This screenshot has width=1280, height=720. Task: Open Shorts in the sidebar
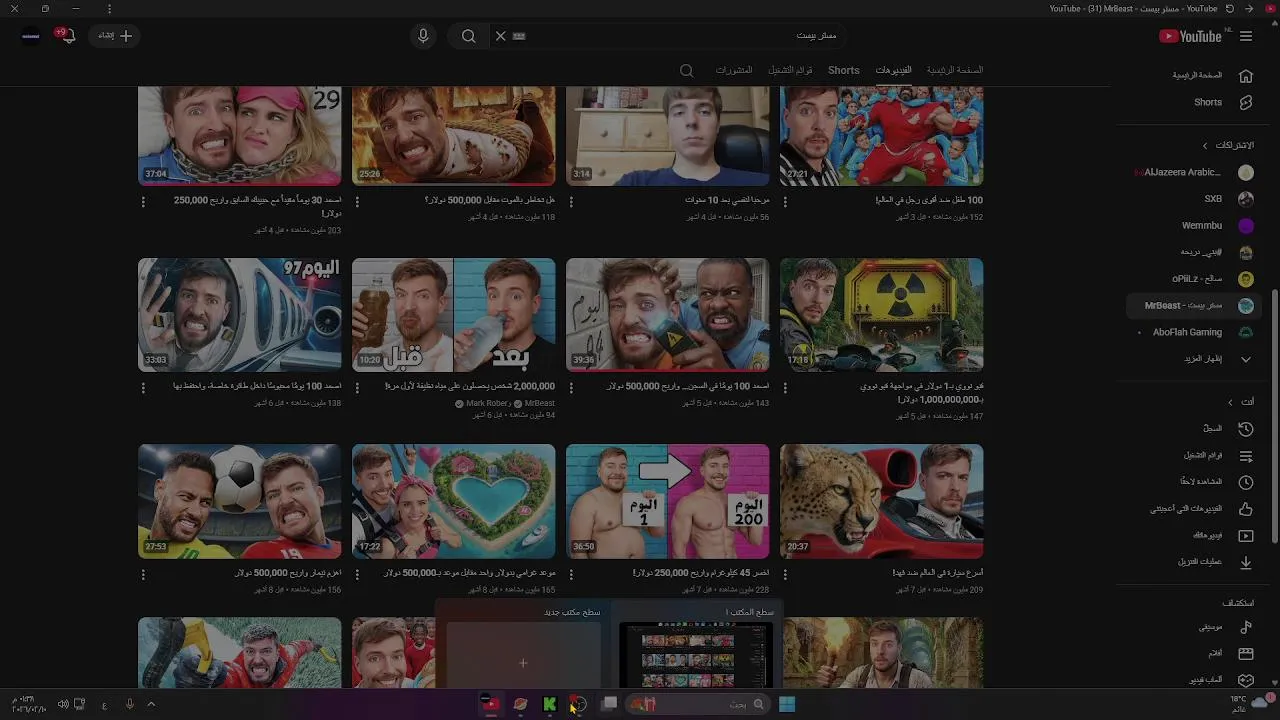tap(1196, 102)
